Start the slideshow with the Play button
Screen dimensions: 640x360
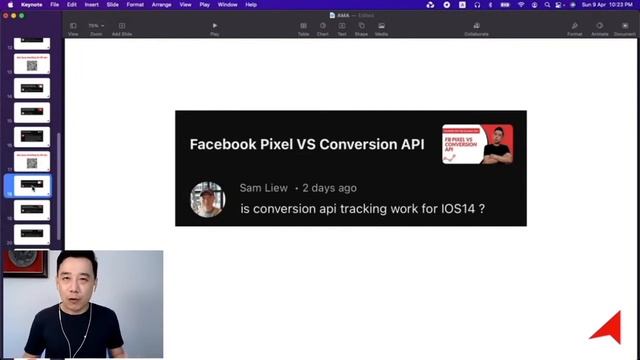[x=215, y=29]
